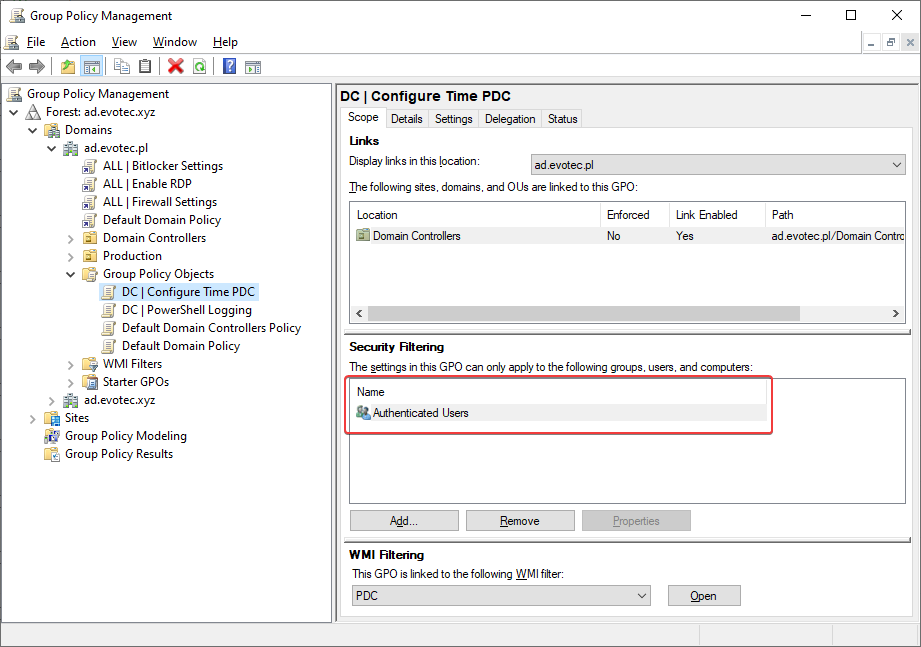Click the Add button under Security Filtering
Viewport: 921px width, 647px height.
404,520
